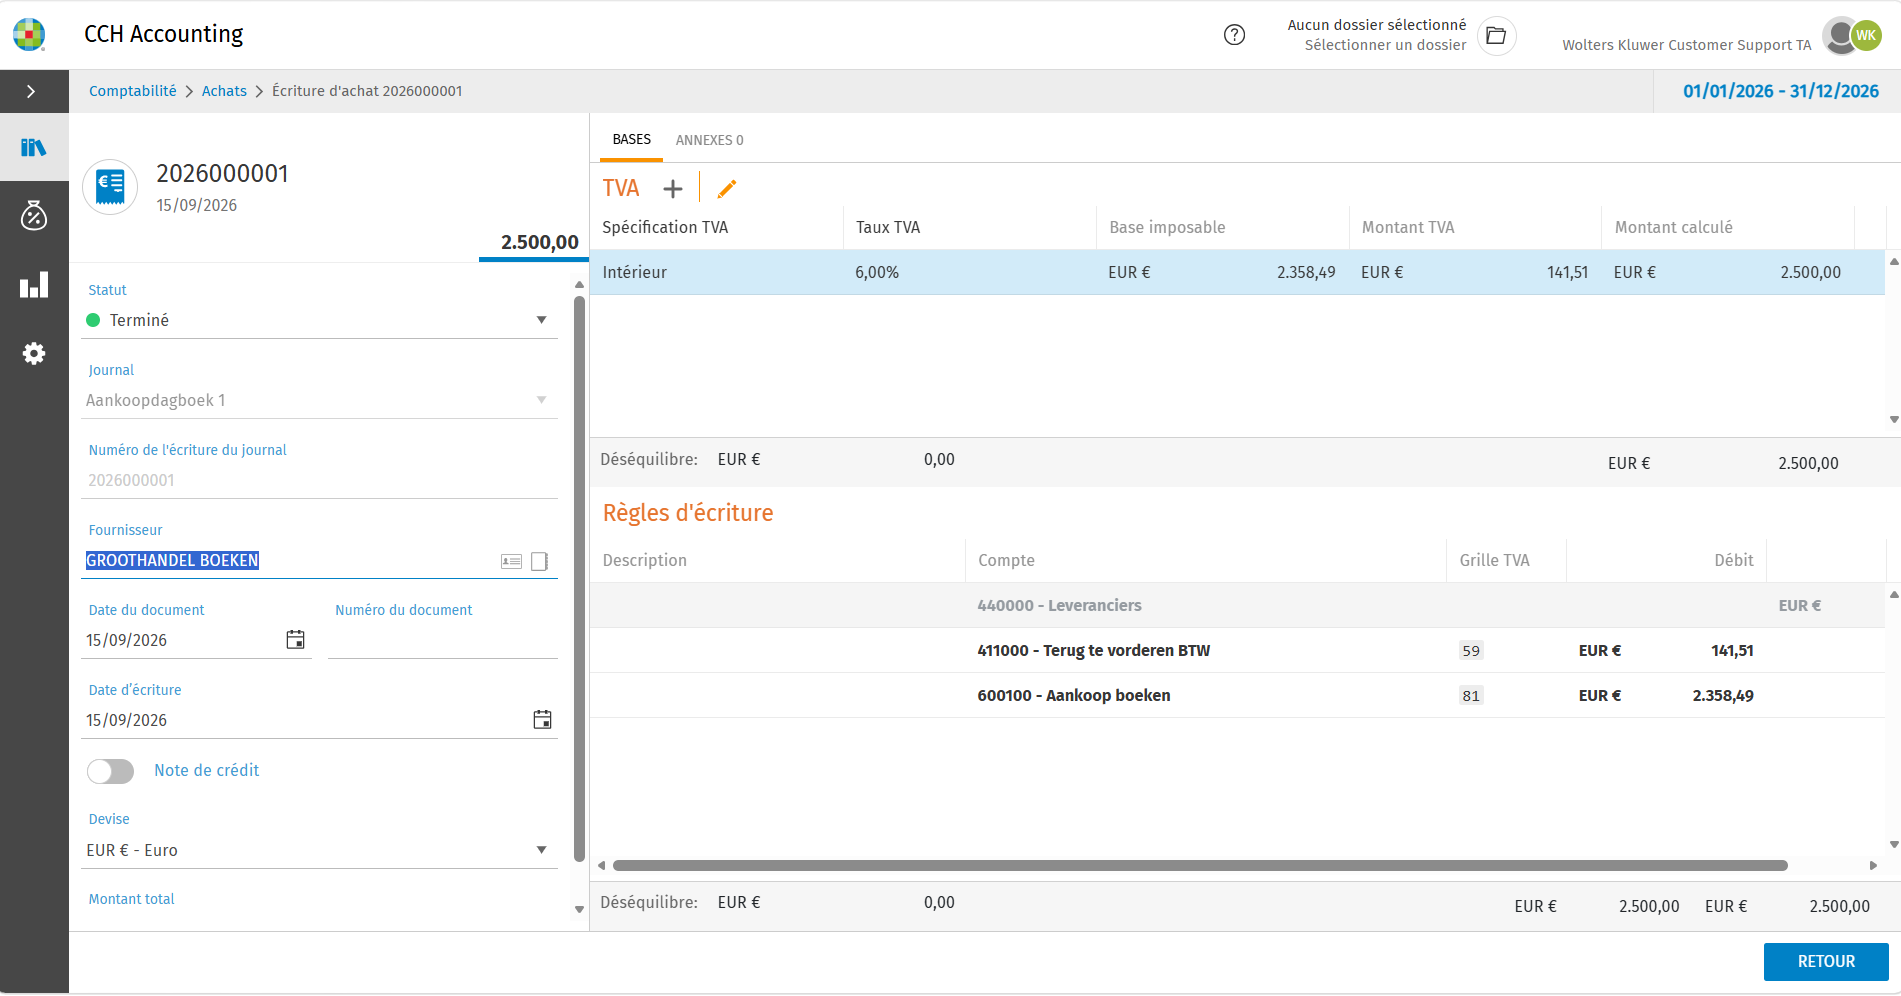
Task: Open the accounting books sidebar icon
Action: click(34, 147)
